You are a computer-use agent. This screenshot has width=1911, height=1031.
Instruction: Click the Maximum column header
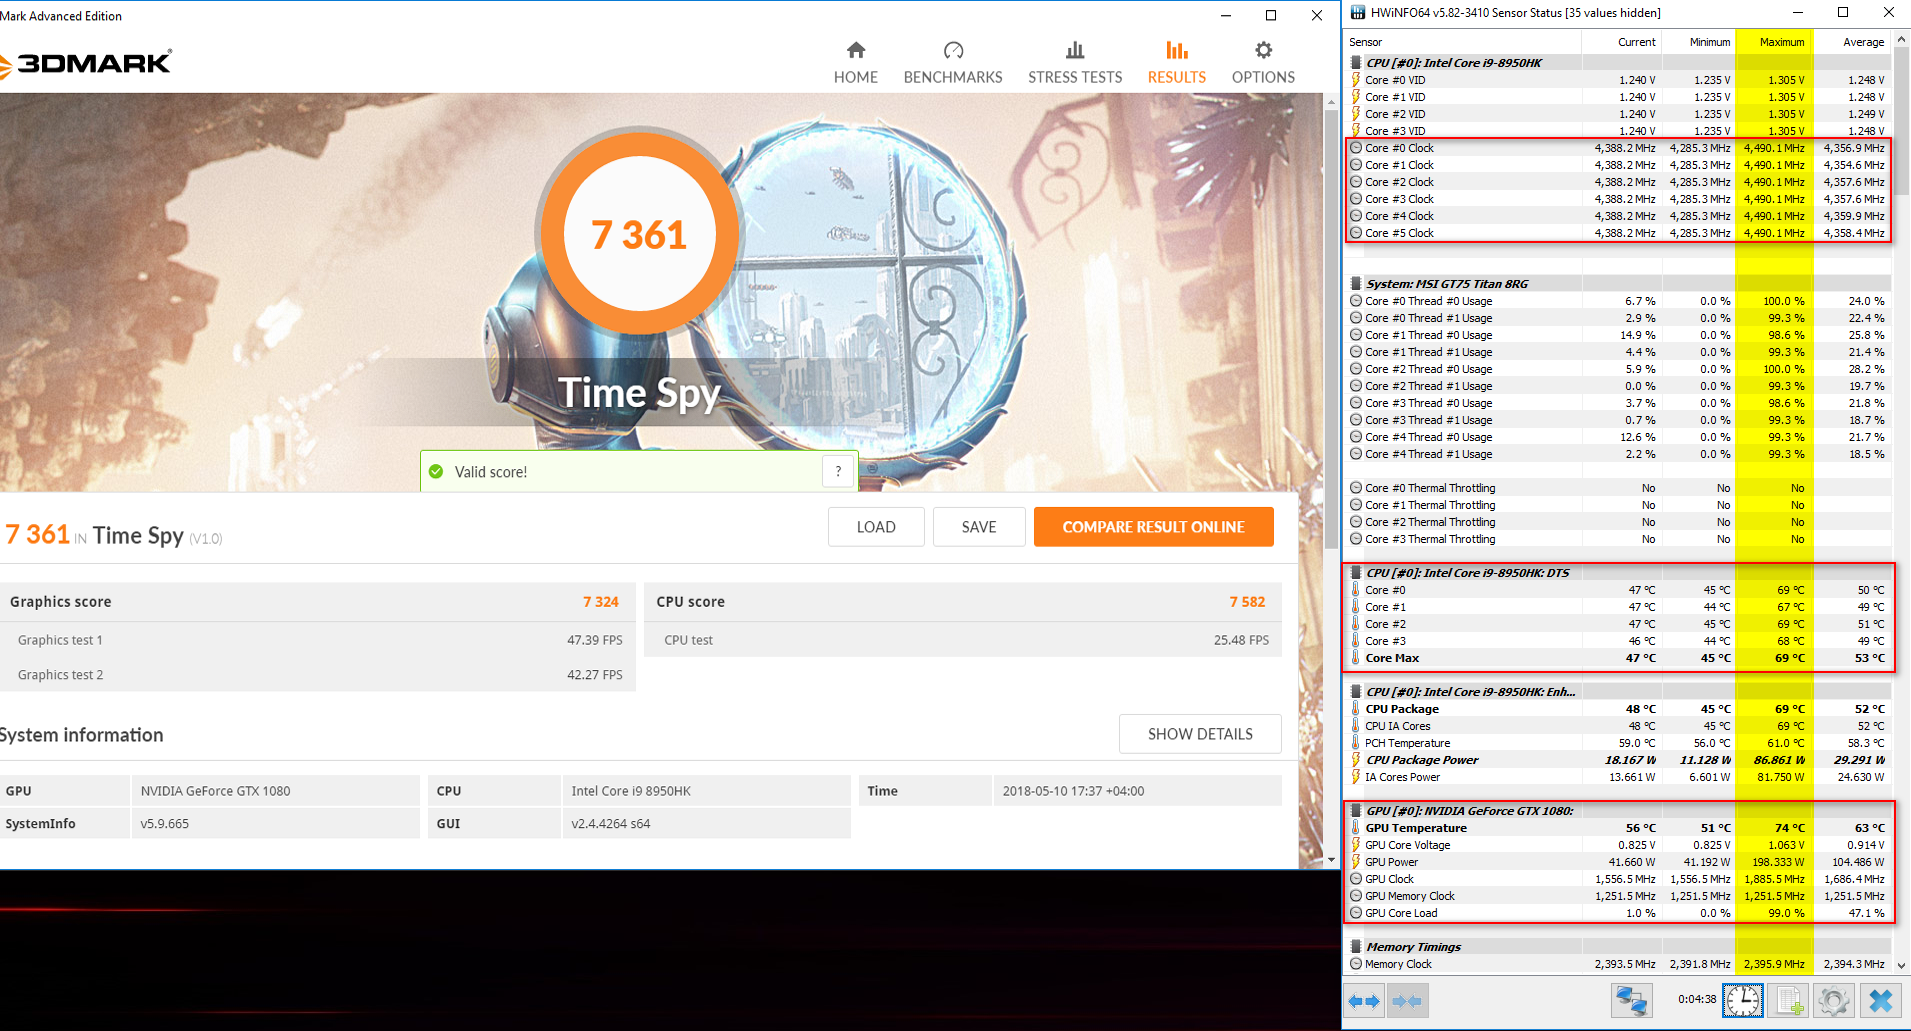[1774, 42]
